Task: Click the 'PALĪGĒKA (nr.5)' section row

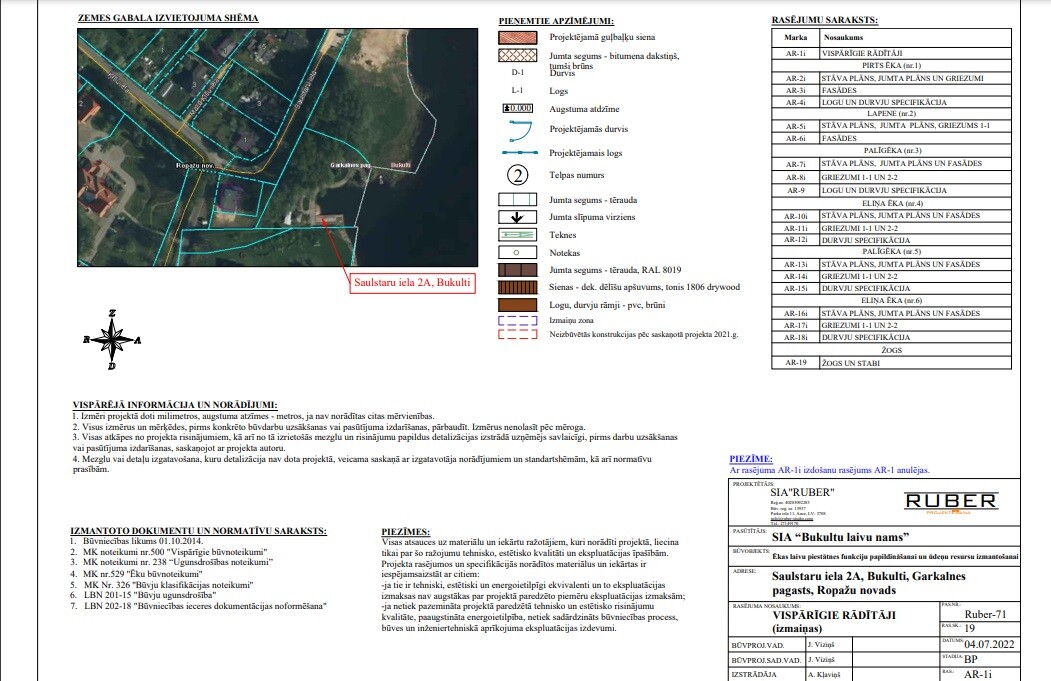Action: pos(891,251)
